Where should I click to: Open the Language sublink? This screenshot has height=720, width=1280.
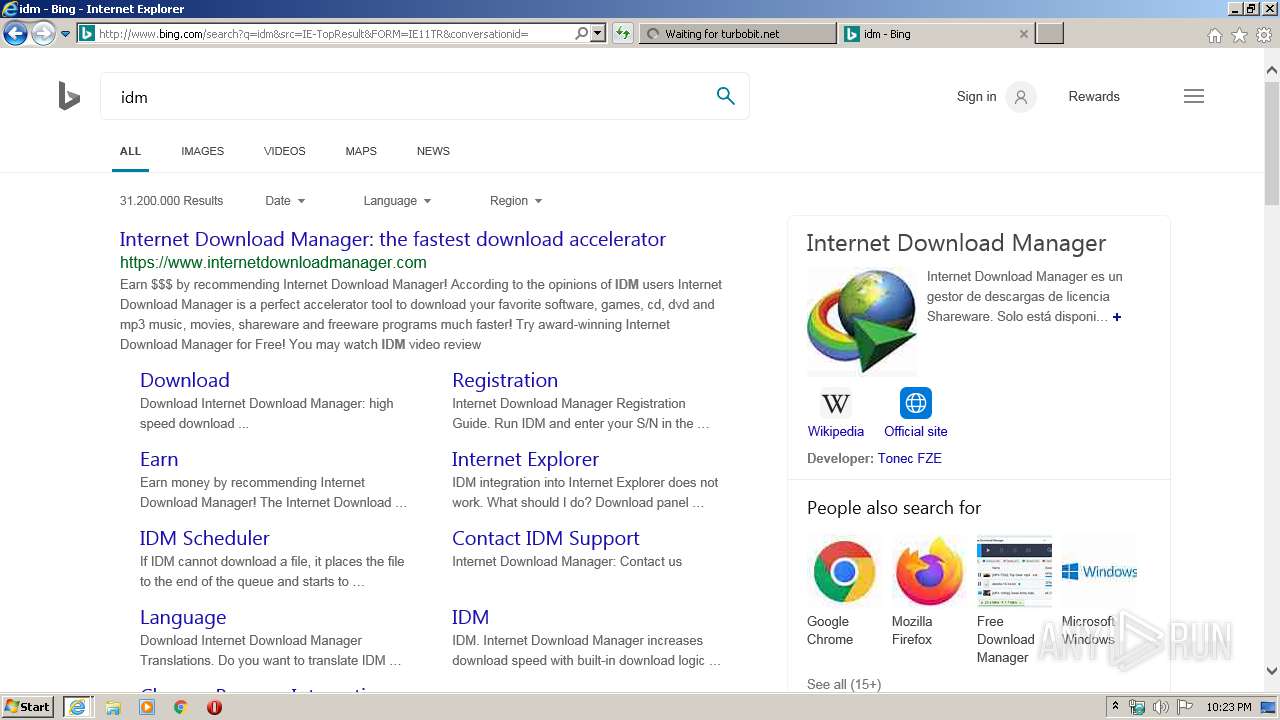coord(183,617)
